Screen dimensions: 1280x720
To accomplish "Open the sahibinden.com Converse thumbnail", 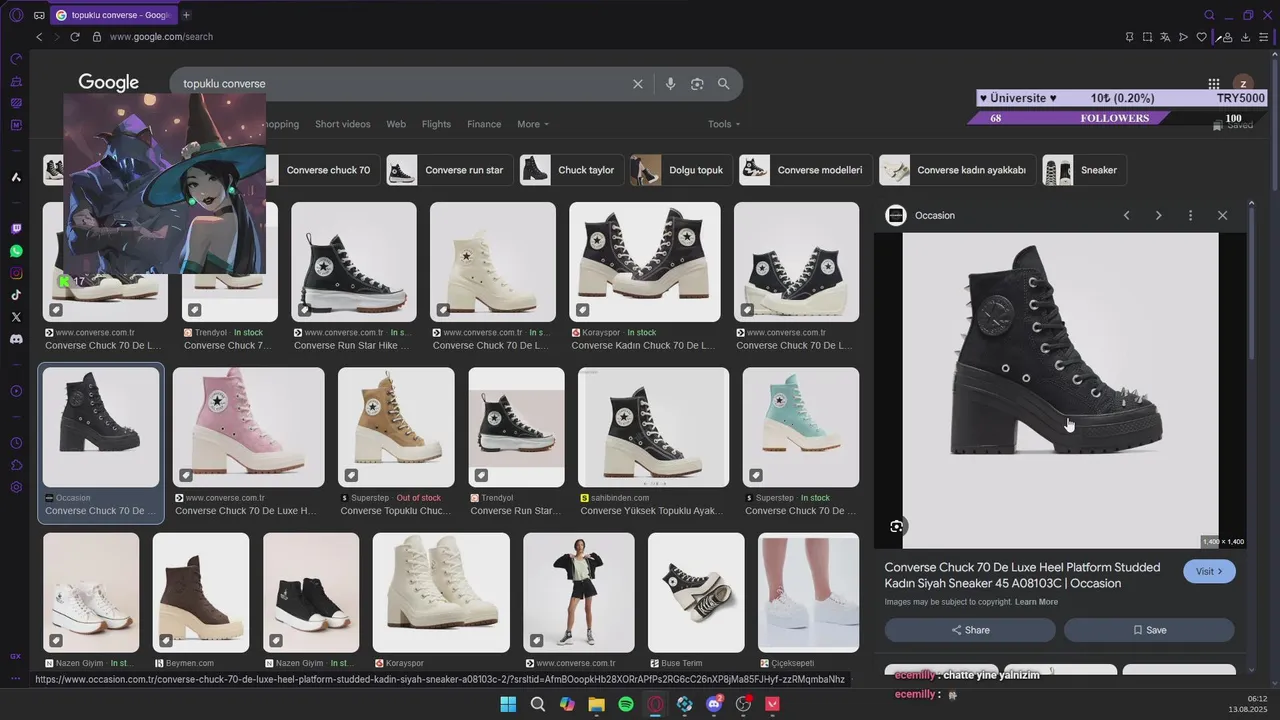I will (x=654, y=427).
